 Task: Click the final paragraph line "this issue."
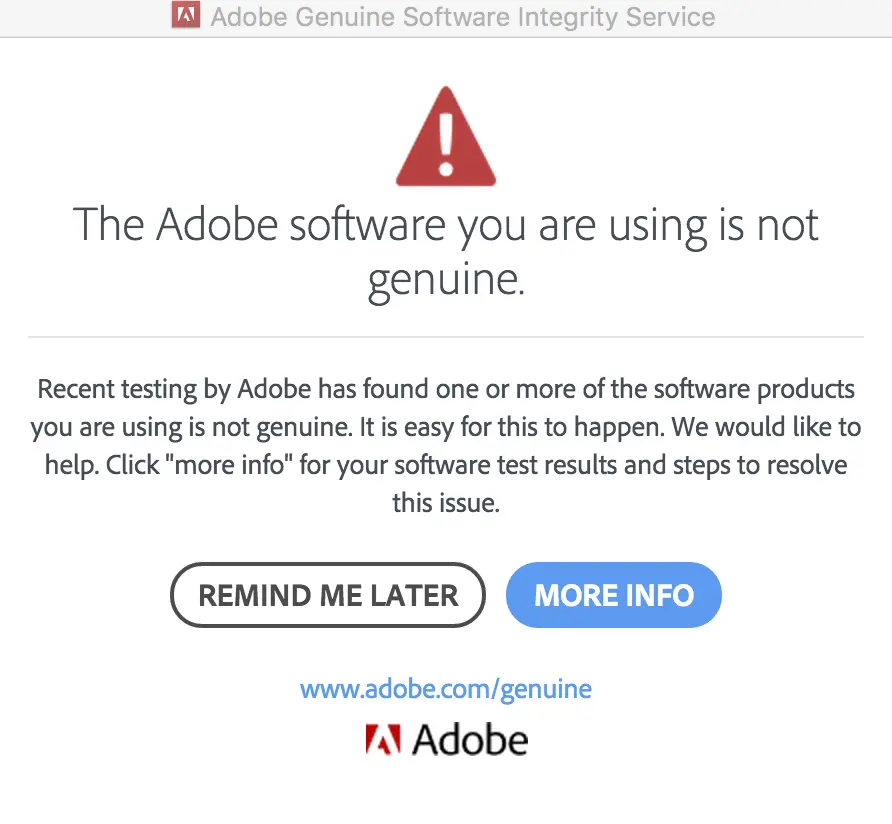[446, 503]
